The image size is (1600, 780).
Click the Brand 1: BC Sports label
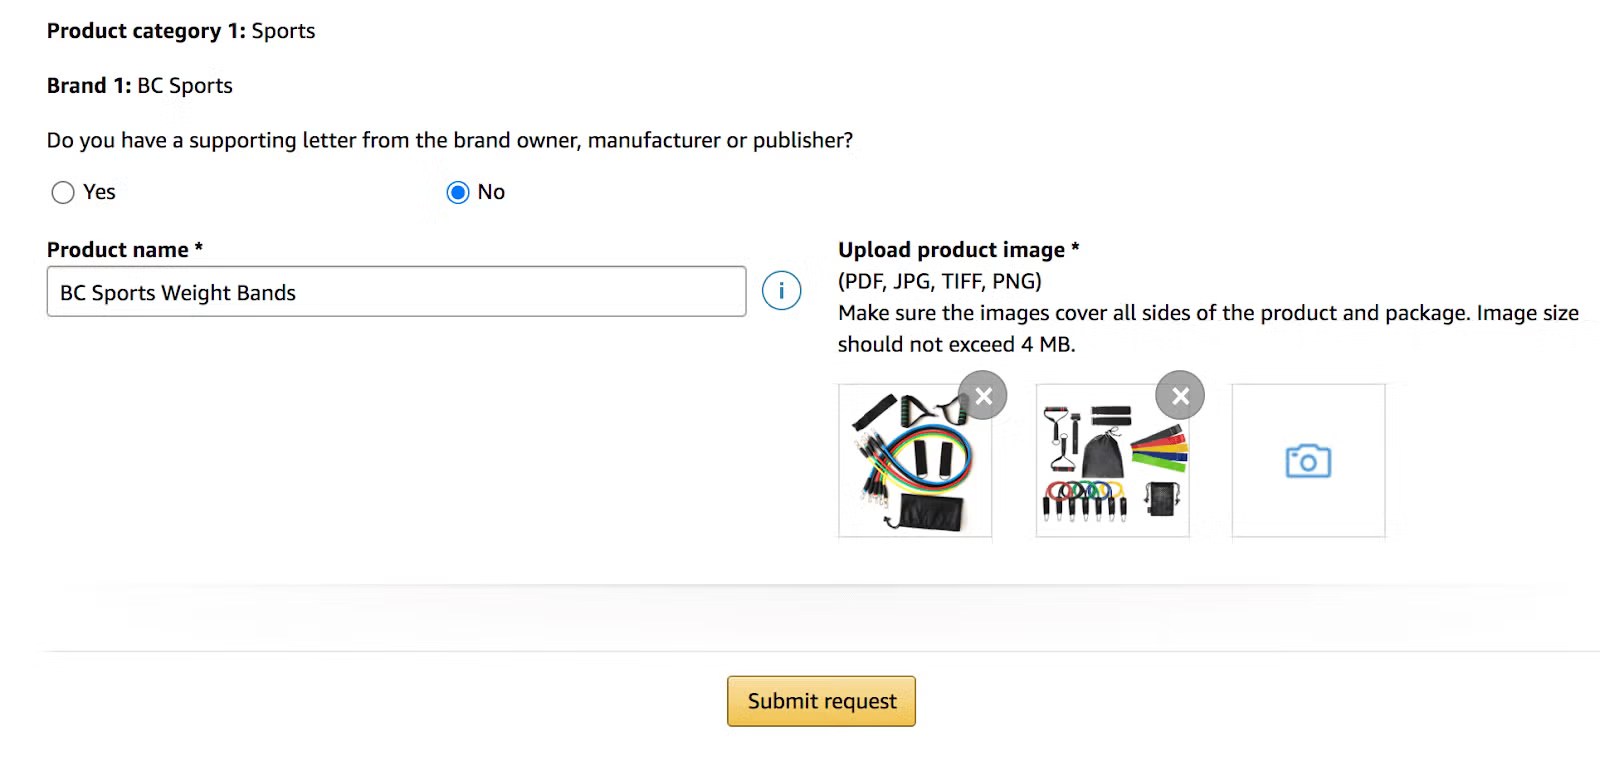click(138, 86)
